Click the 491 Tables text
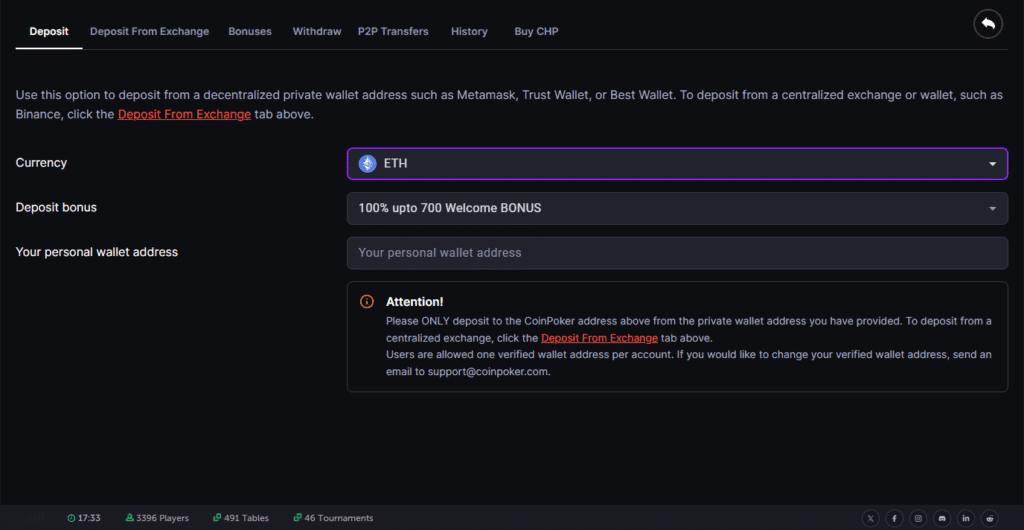The image size is (1024, 530). (246, 518)
